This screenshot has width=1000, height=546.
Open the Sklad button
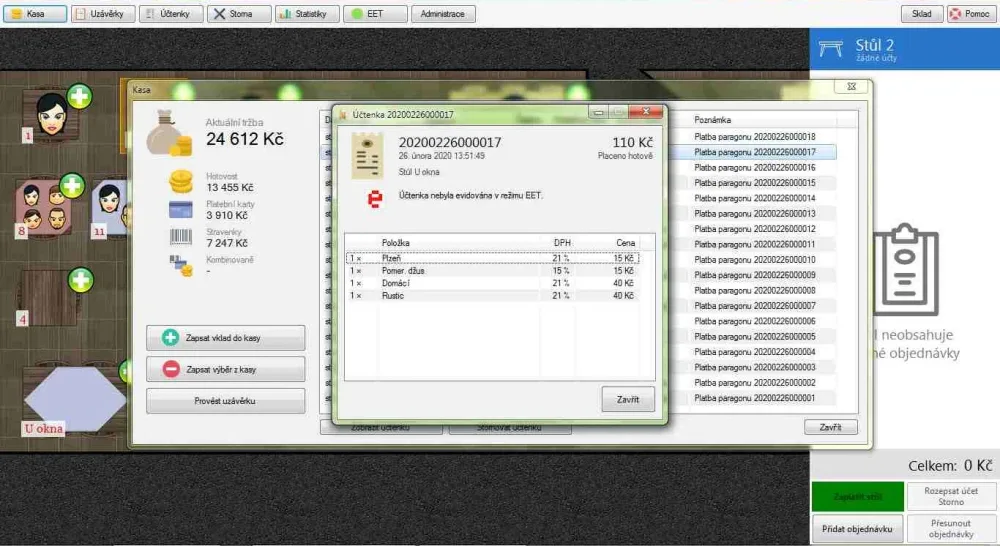tap(922, 13)
